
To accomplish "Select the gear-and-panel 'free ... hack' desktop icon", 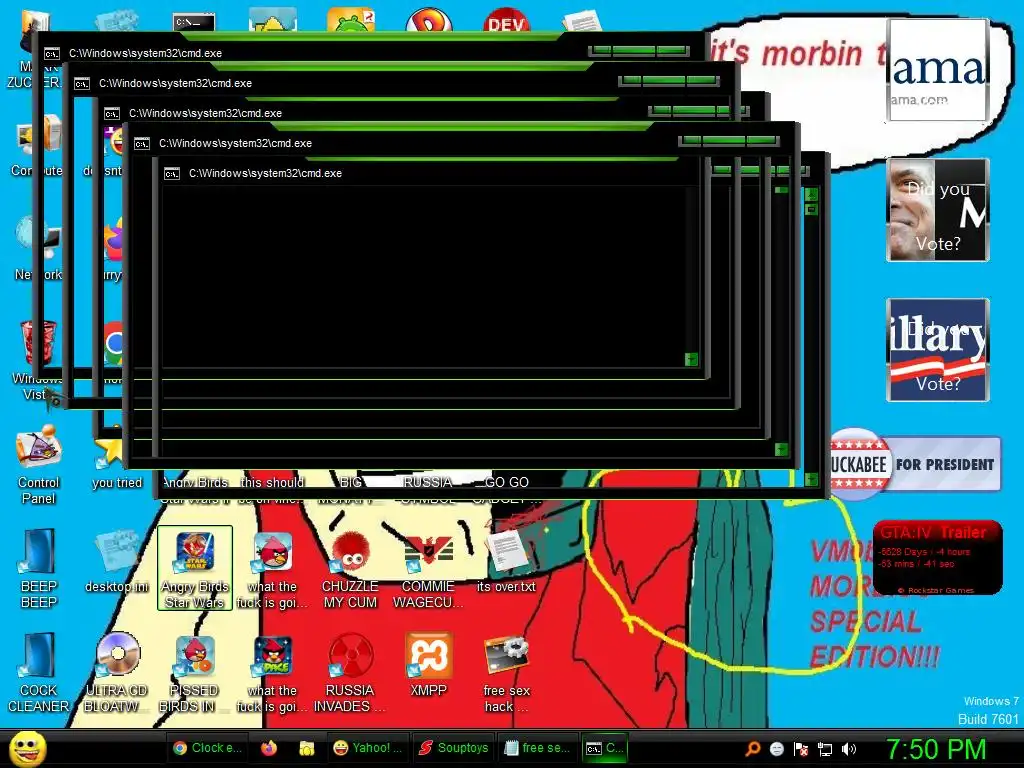I will click(506, 673).
